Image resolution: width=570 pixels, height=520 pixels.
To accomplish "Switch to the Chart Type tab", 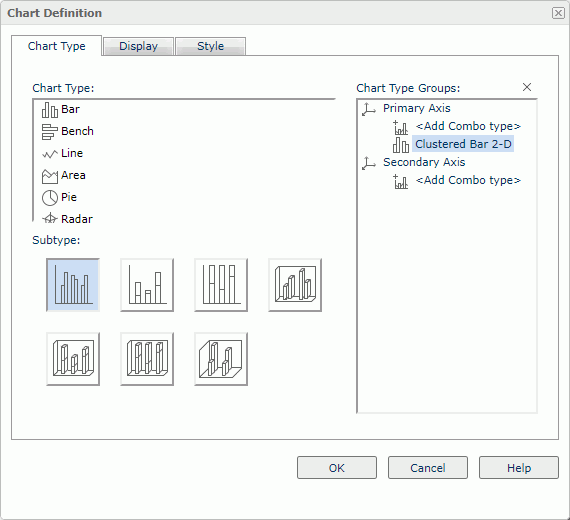I will [x=57, y=46].
